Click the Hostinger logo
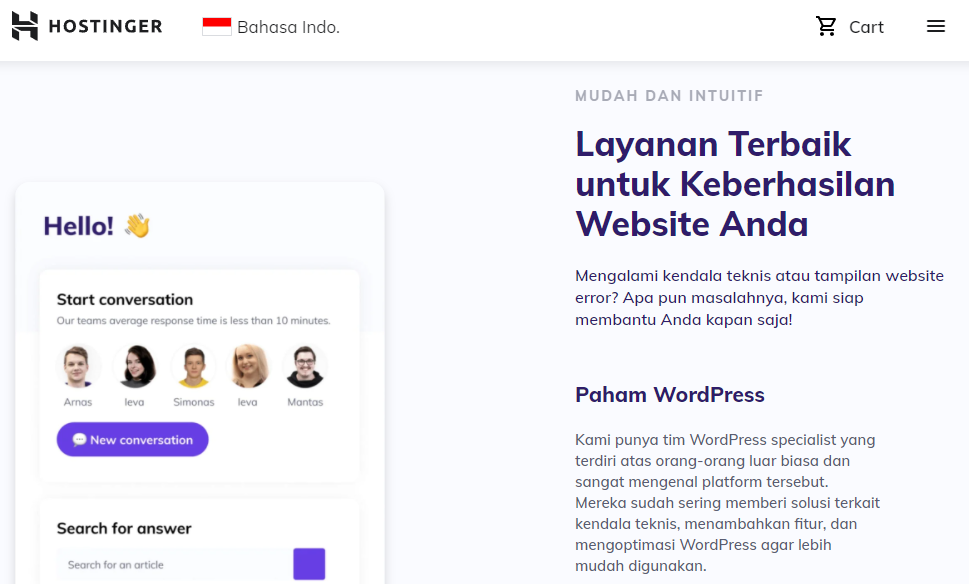Image resolution: width=969 pixels, height=584 pixels. pyautogui.click(x=86, y=26)
